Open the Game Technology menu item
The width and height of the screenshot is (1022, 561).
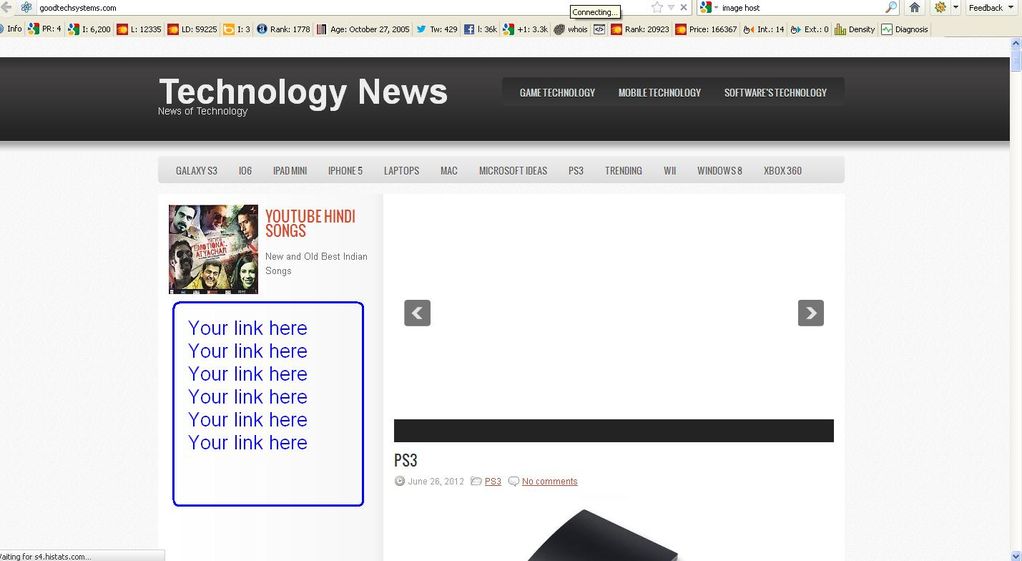point(557,93)
